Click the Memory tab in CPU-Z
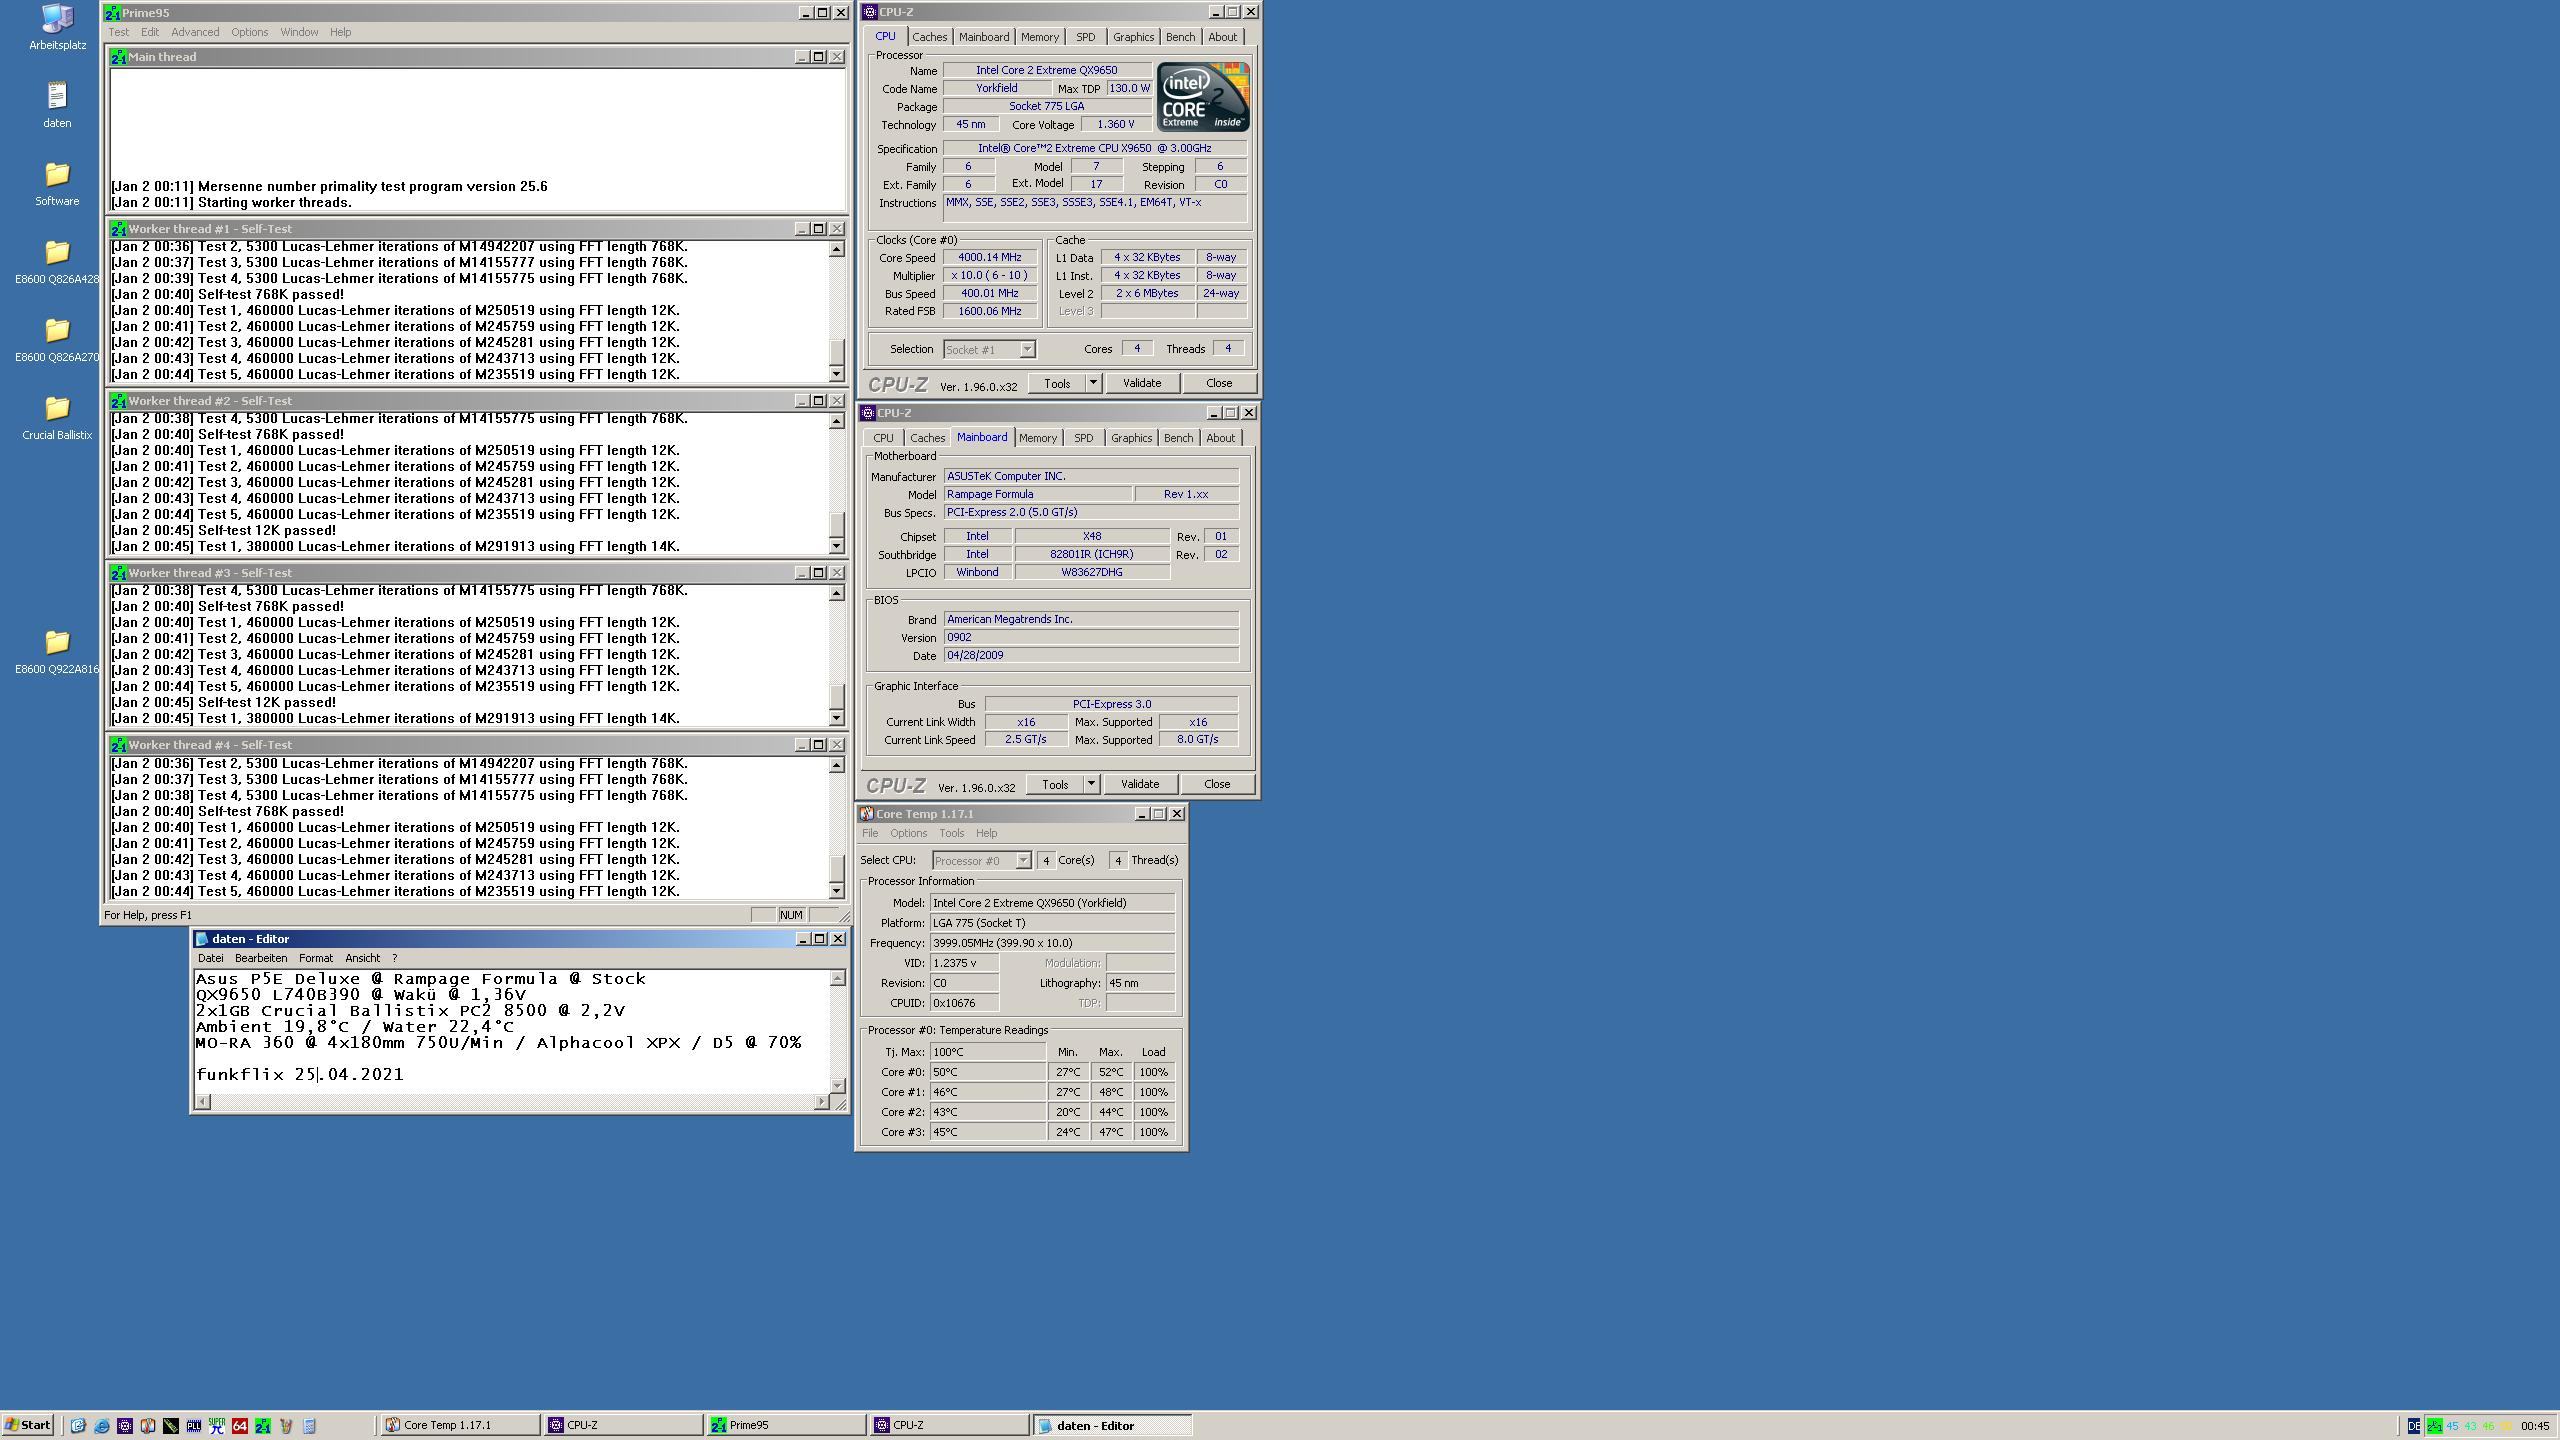The image size is (2560, 1440). 1034,37
